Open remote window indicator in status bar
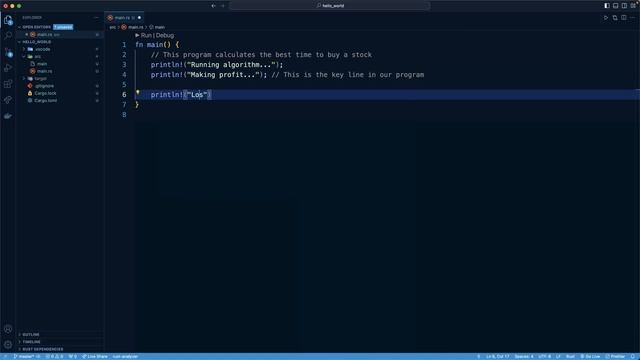This screenshot has height=360, width=640. click(x=5, y=356)
